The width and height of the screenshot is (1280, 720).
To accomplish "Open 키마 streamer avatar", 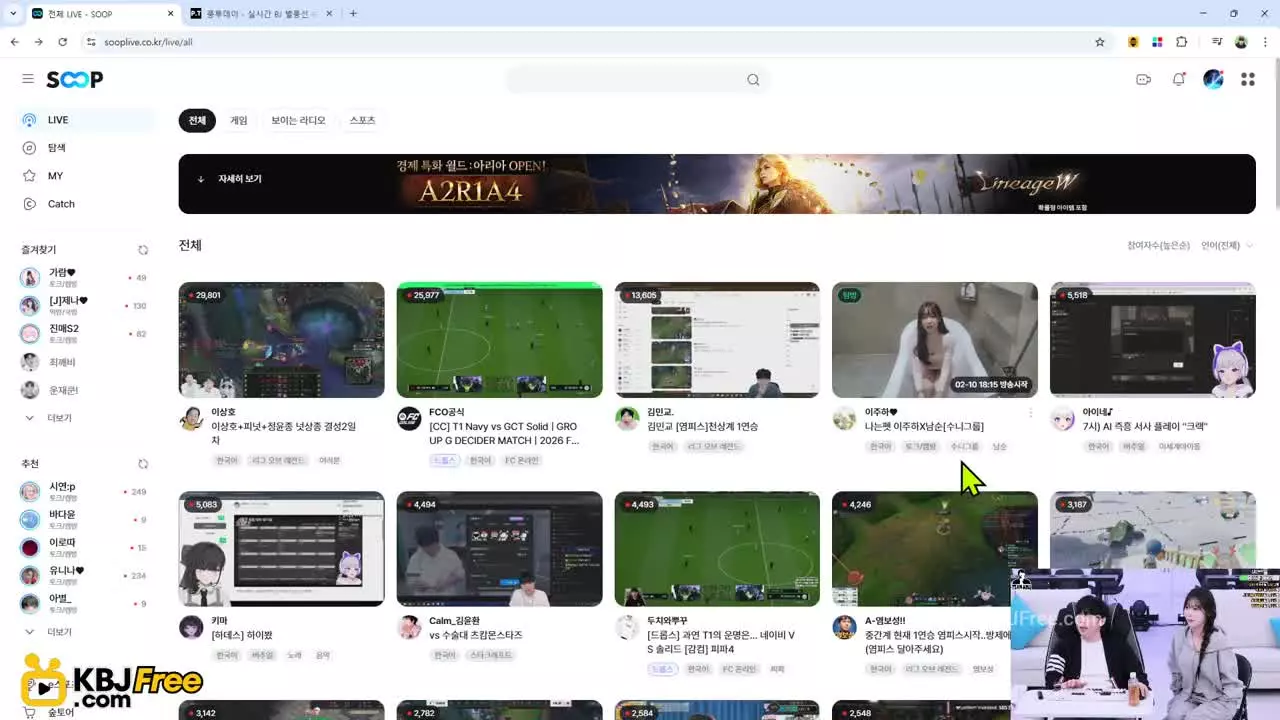I will [191, 627].
